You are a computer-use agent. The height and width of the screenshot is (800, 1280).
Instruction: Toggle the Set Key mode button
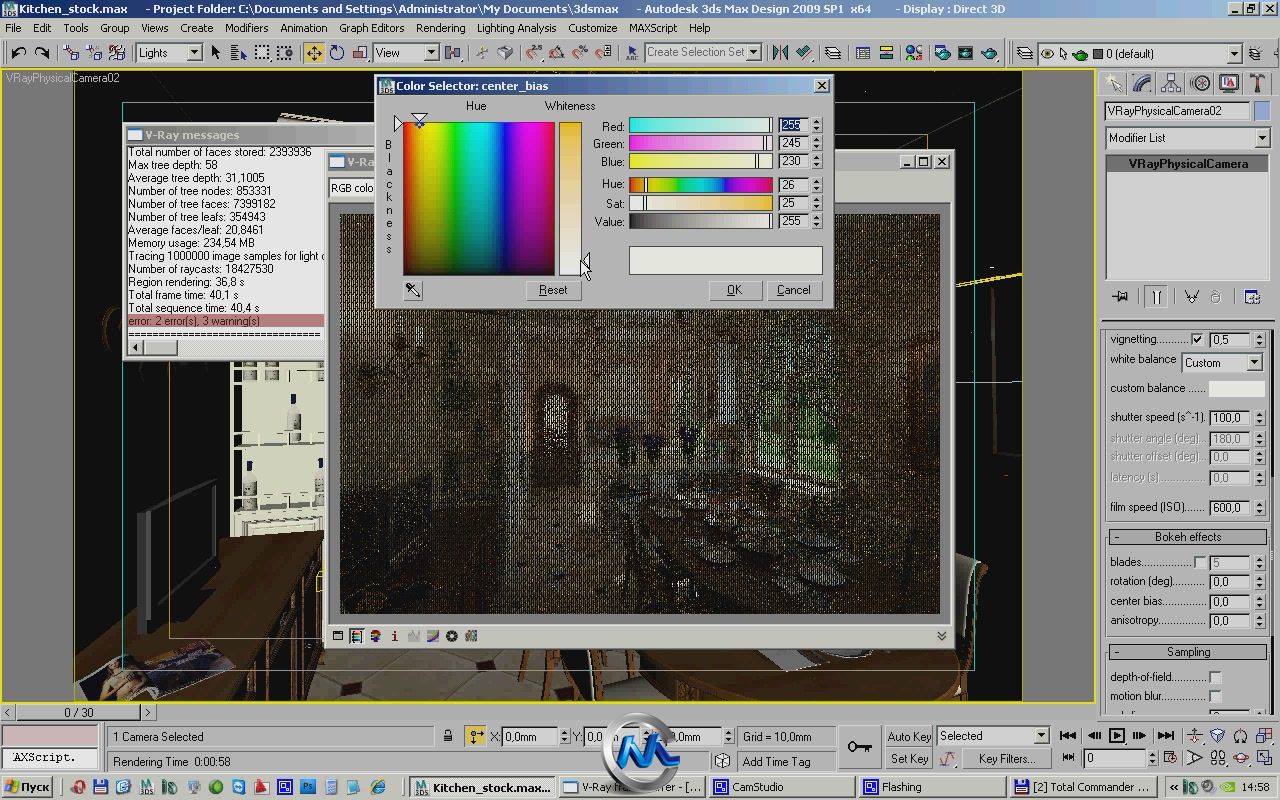(909, 759)
